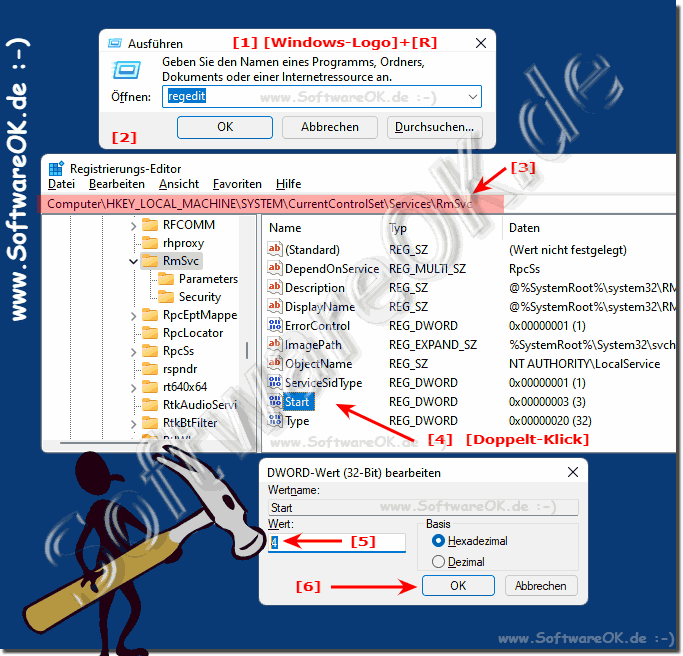The image size is (683, 656).
Task: Open the Ansicht menu
Action: [179, 184]
